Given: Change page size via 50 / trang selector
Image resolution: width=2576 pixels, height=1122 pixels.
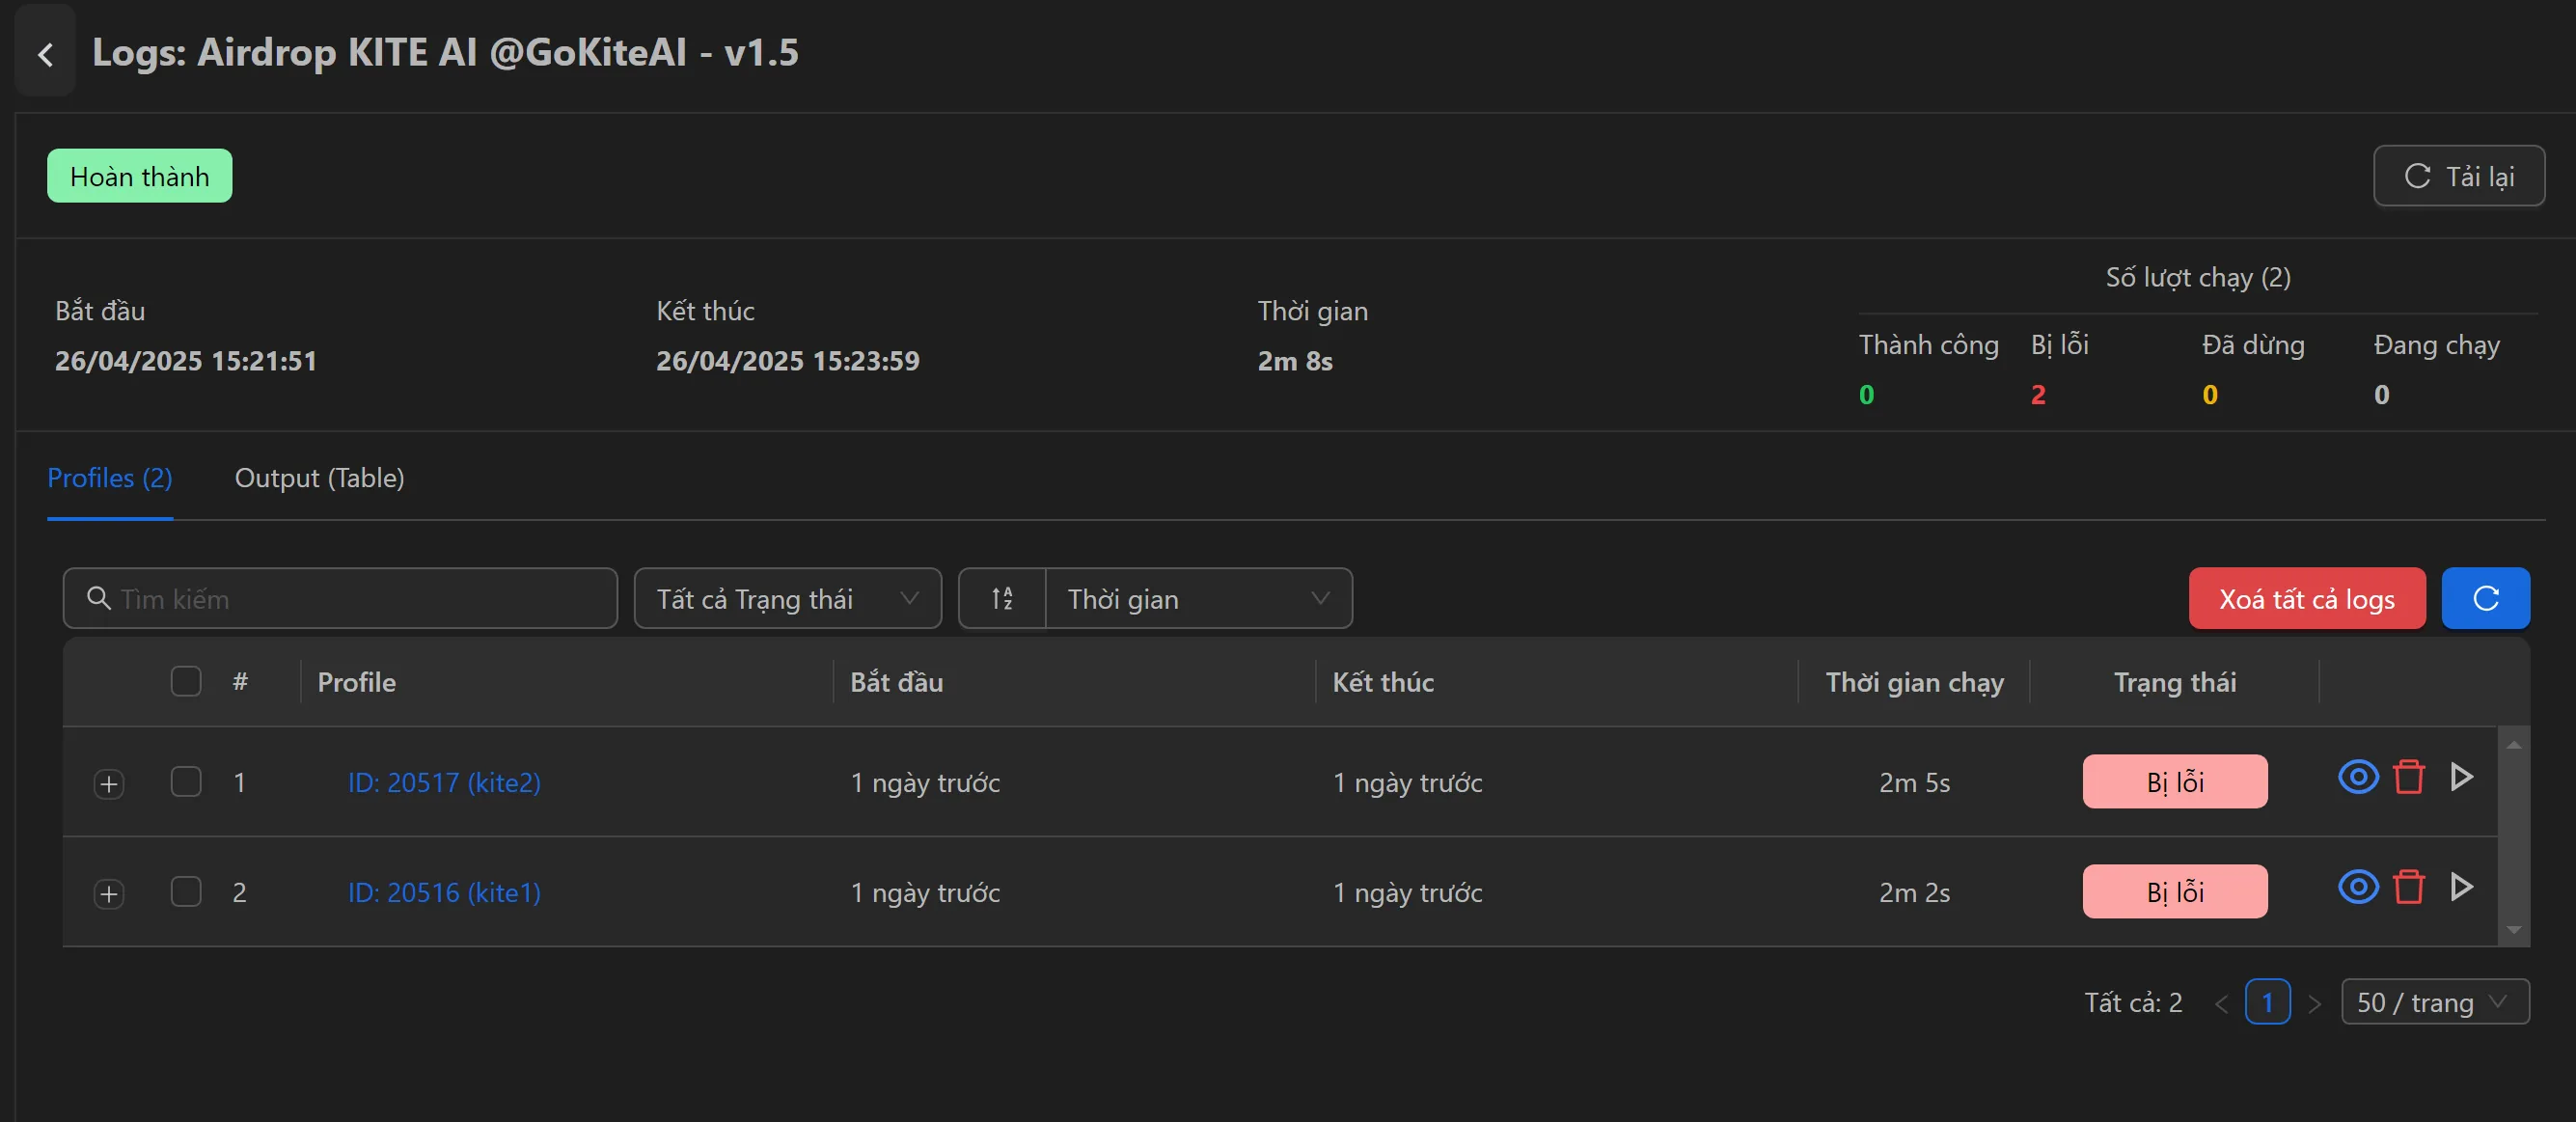Looking at the screenshot, I should click(2434, 1002).
